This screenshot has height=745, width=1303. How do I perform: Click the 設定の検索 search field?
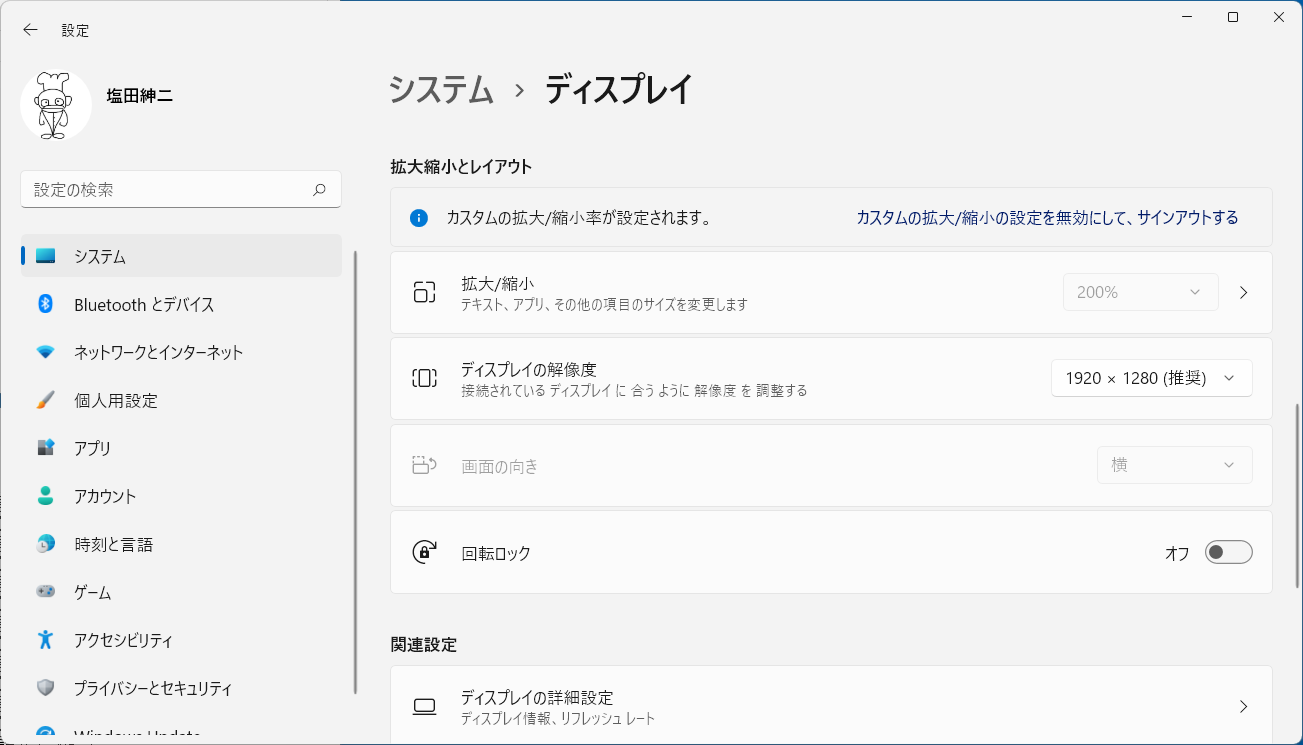pos(181,189)
